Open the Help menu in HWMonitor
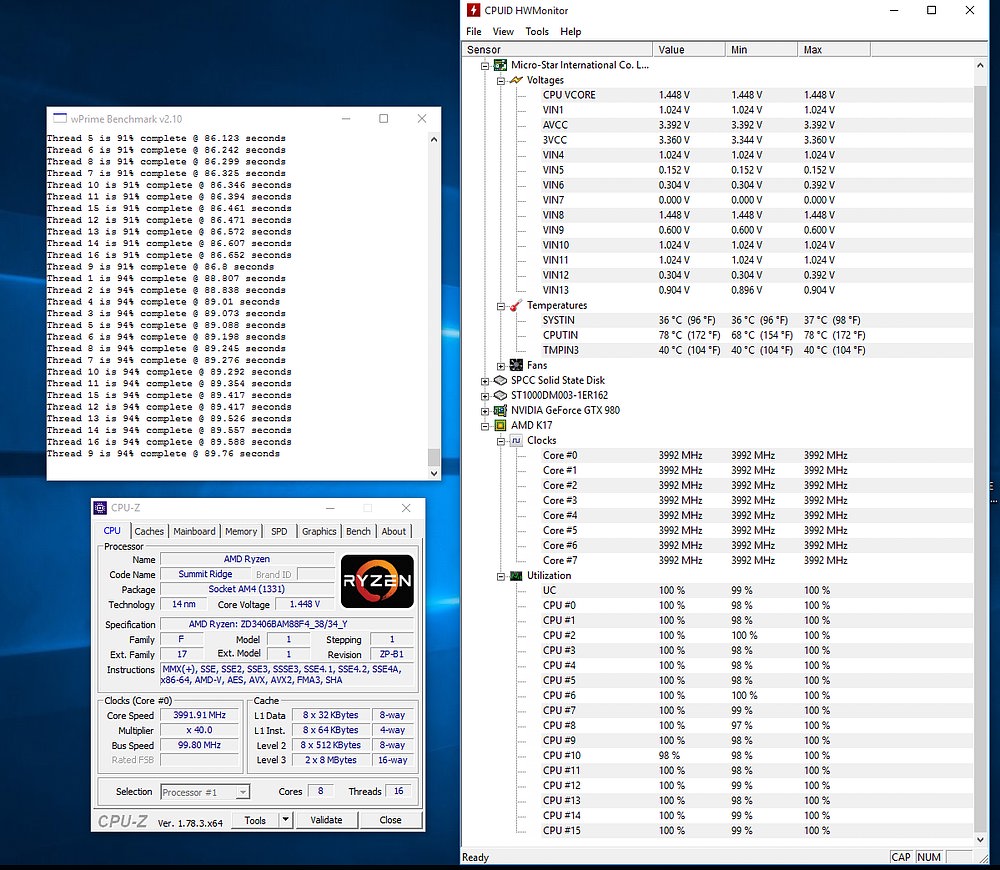Viewport: 1000px width, 870px height. tap(571, 31)
